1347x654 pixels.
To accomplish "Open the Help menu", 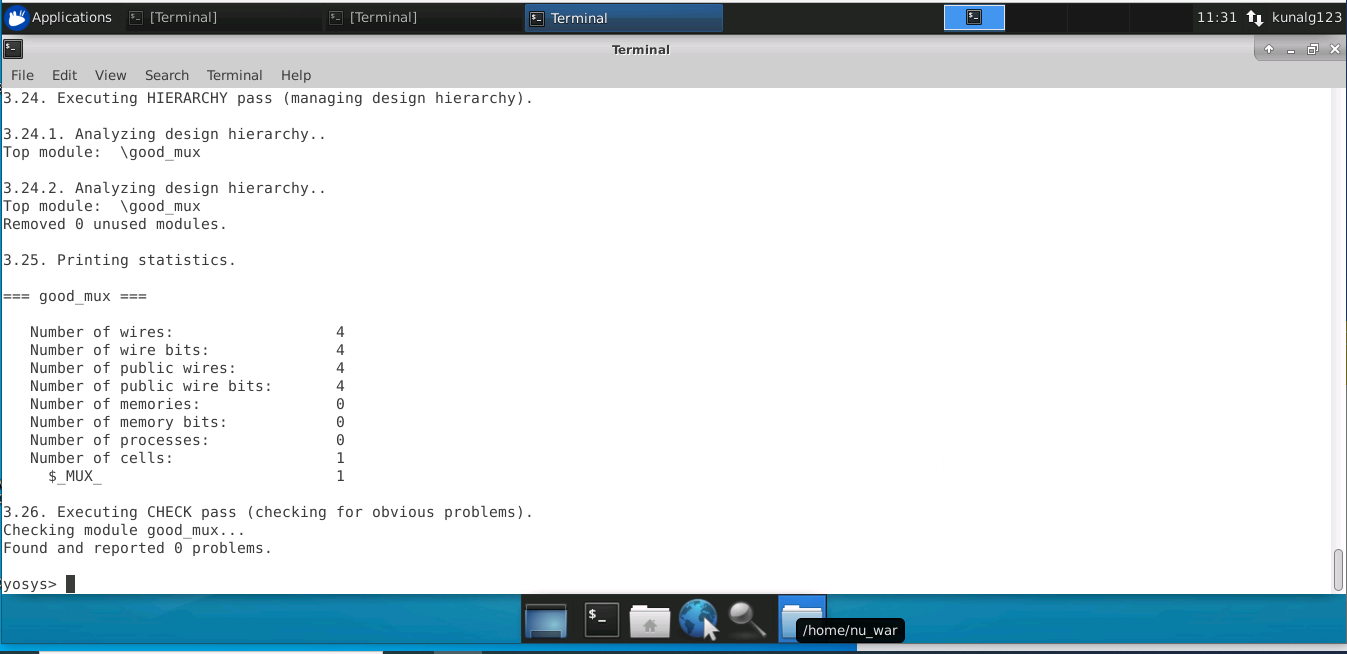I will 295,75.
